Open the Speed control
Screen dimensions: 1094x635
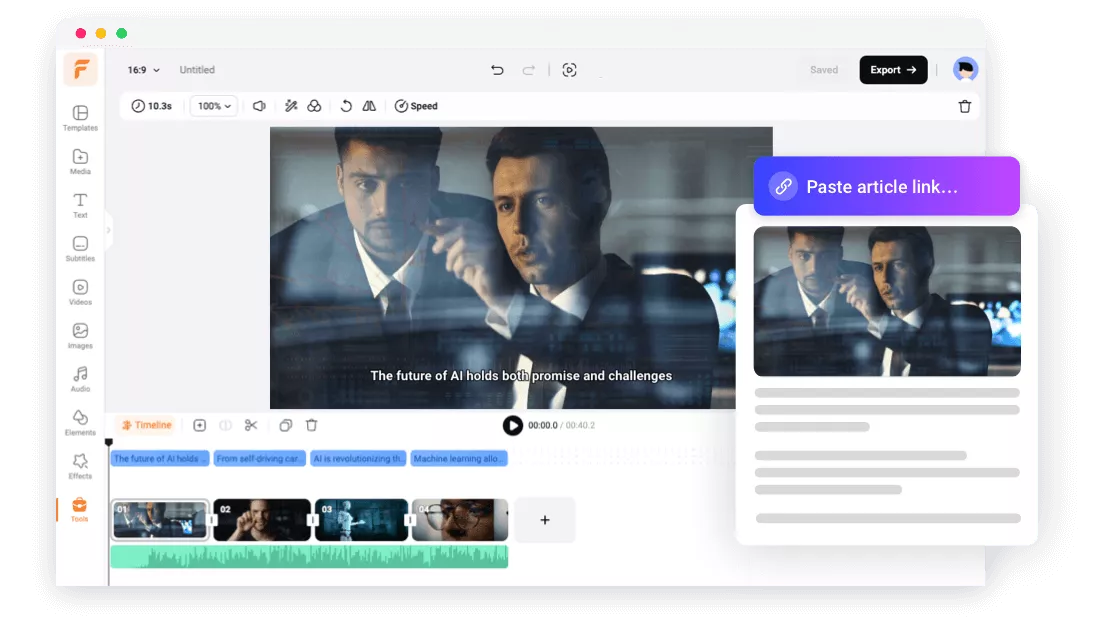417,106
